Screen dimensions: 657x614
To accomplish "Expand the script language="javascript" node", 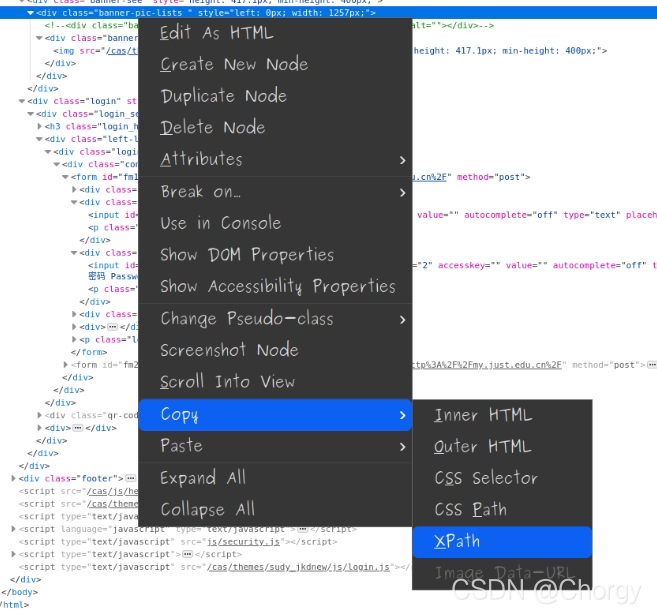I will click(x=13, y=529).
